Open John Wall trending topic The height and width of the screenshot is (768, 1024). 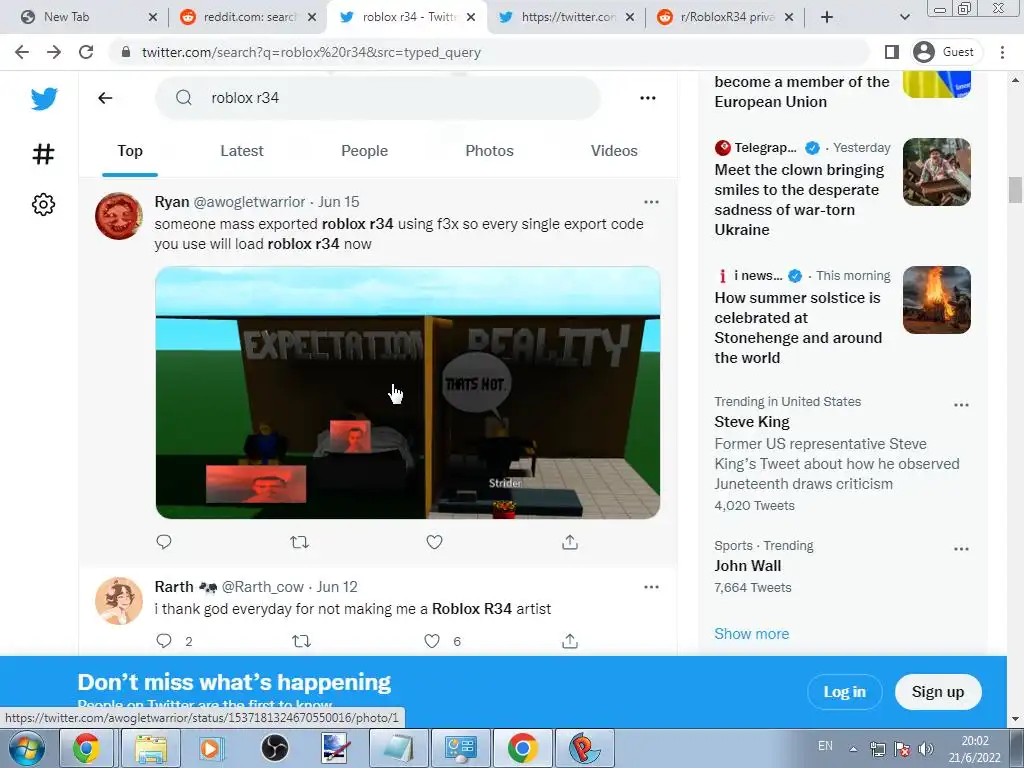point(748,566)
